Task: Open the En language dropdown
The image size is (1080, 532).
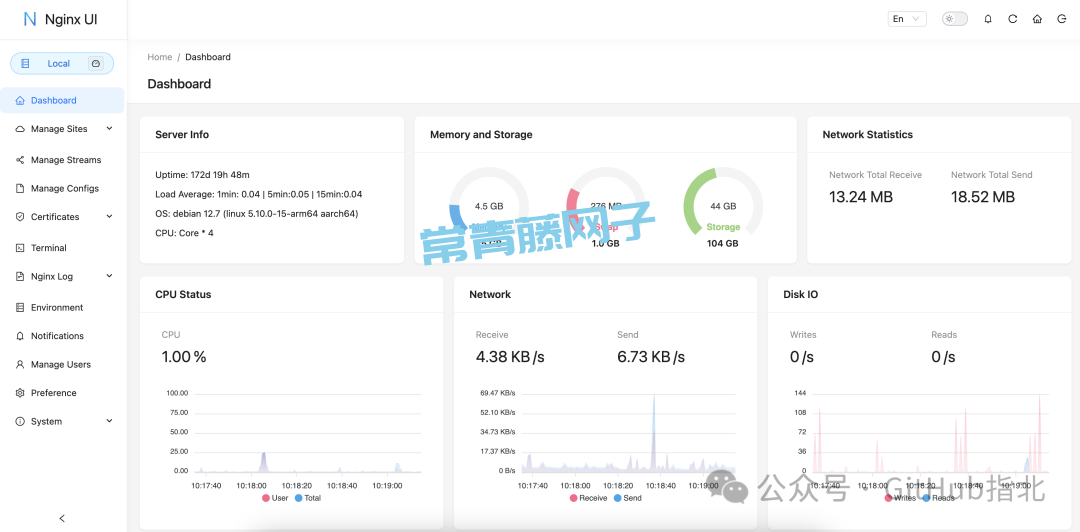Action: tap(906, 19)
